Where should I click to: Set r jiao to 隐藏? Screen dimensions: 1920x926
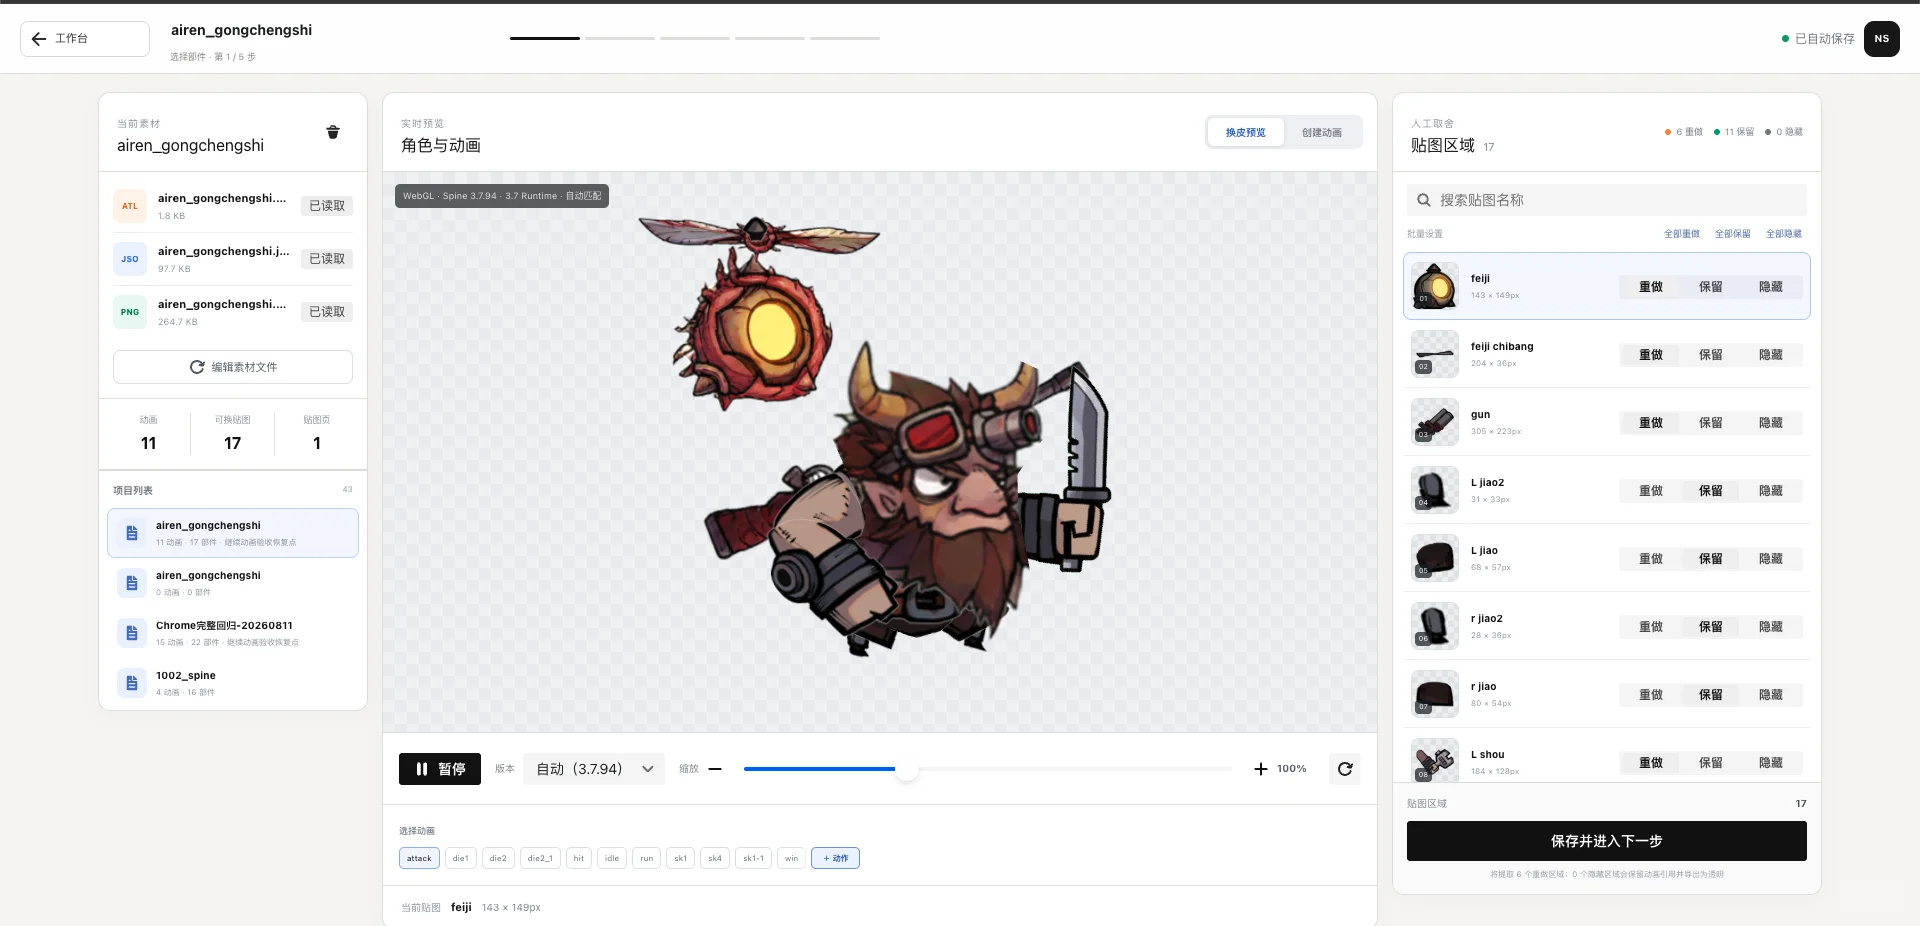(x=1771, y=695)
